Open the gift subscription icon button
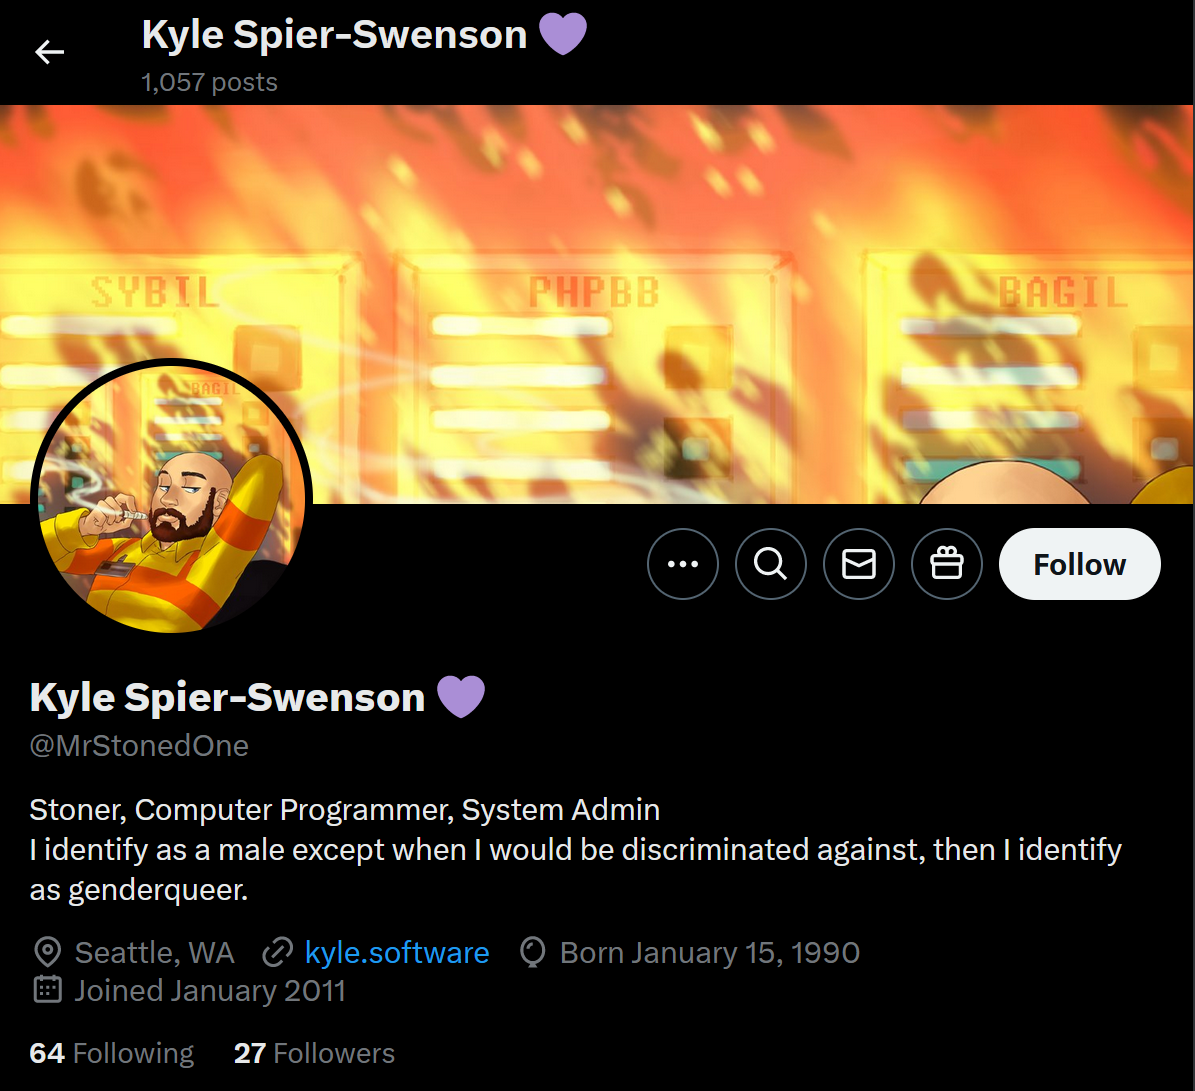The width and height of the screenshot is (1195, 1091). (x=947, y=564)
